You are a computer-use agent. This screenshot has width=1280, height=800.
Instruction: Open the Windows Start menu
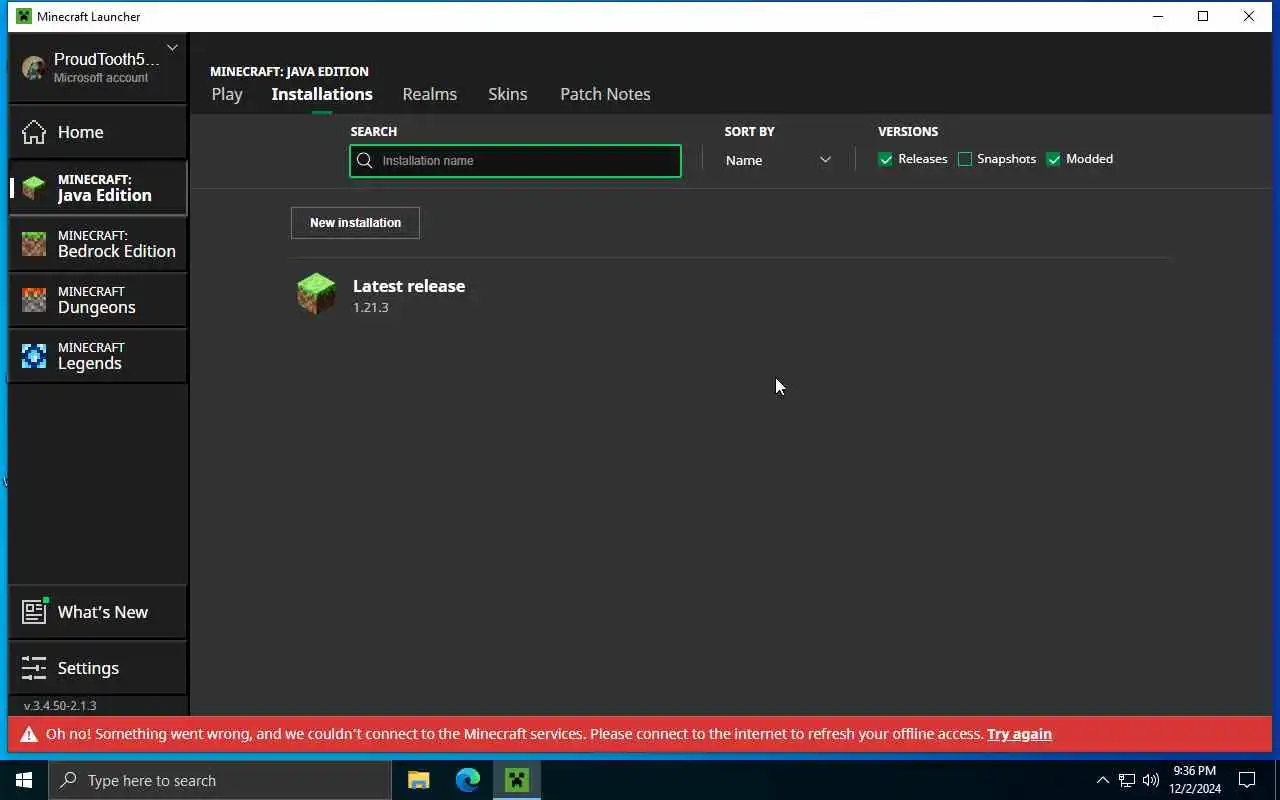24,780
